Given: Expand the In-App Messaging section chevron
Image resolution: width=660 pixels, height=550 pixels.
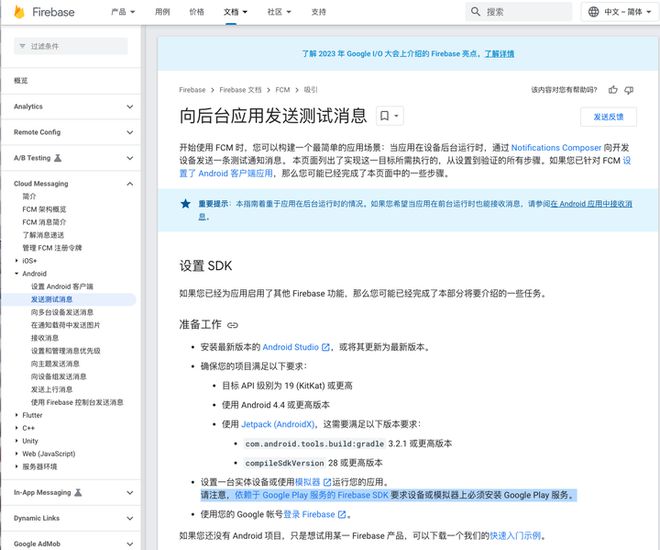Looking at the screenshot, I should point(130,492).
